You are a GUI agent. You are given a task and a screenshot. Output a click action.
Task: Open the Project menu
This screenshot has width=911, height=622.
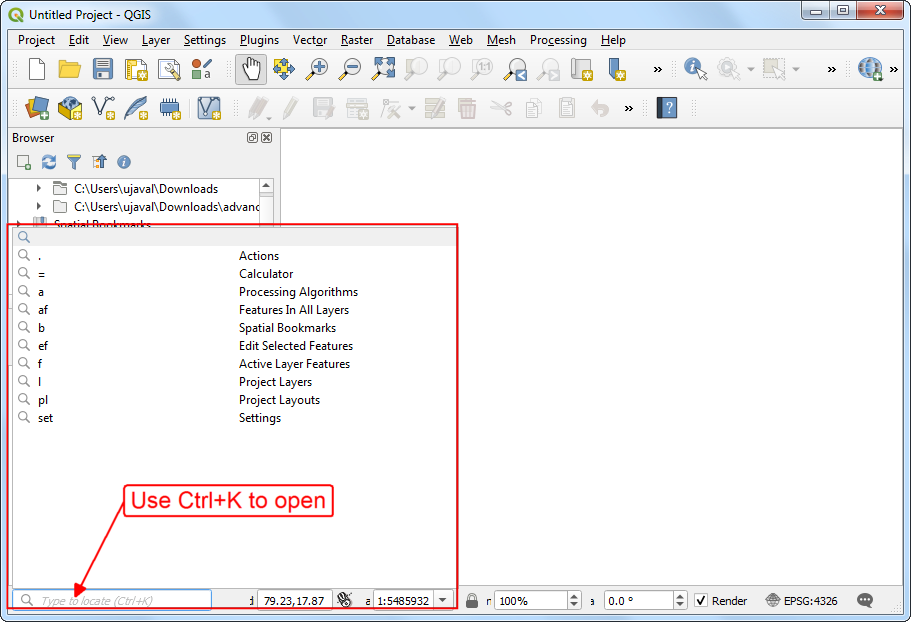[x=36, y=40]
